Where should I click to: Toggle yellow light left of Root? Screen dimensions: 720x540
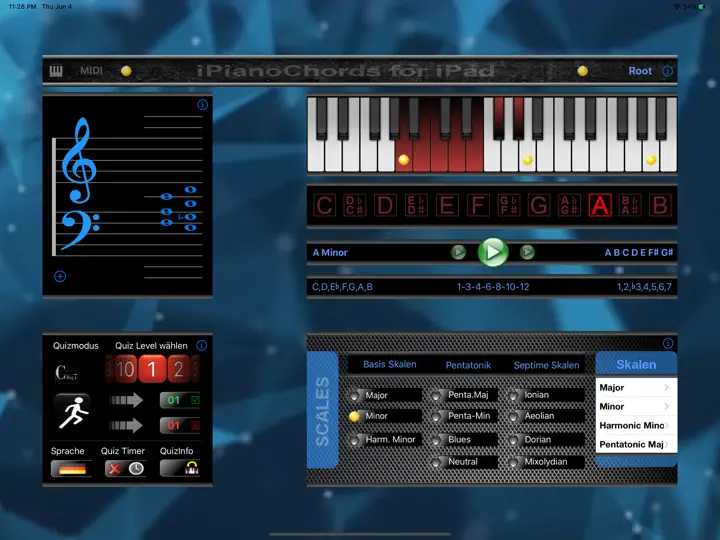(x=582, y=71)
